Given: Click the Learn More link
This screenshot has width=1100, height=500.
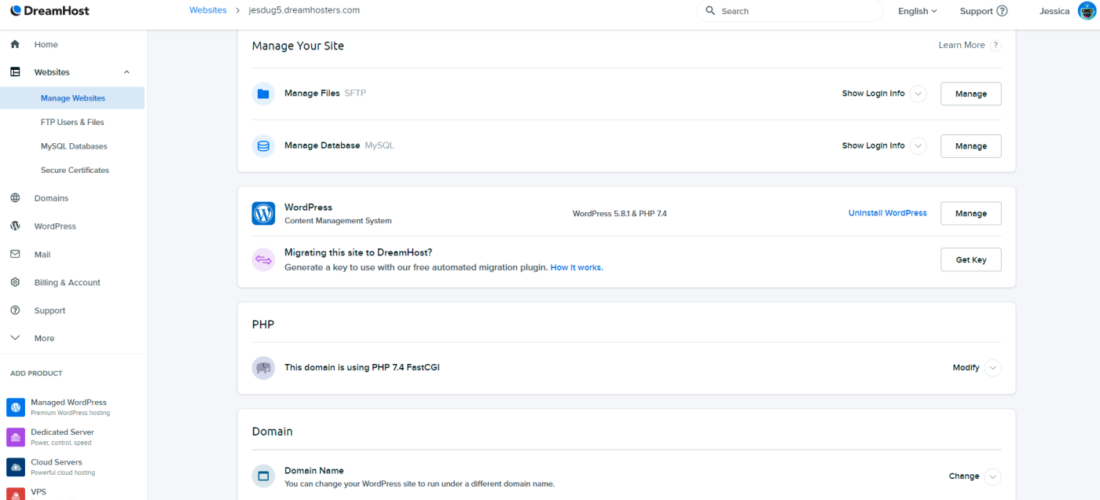Looking at the screenshot, I should [962, 45].
